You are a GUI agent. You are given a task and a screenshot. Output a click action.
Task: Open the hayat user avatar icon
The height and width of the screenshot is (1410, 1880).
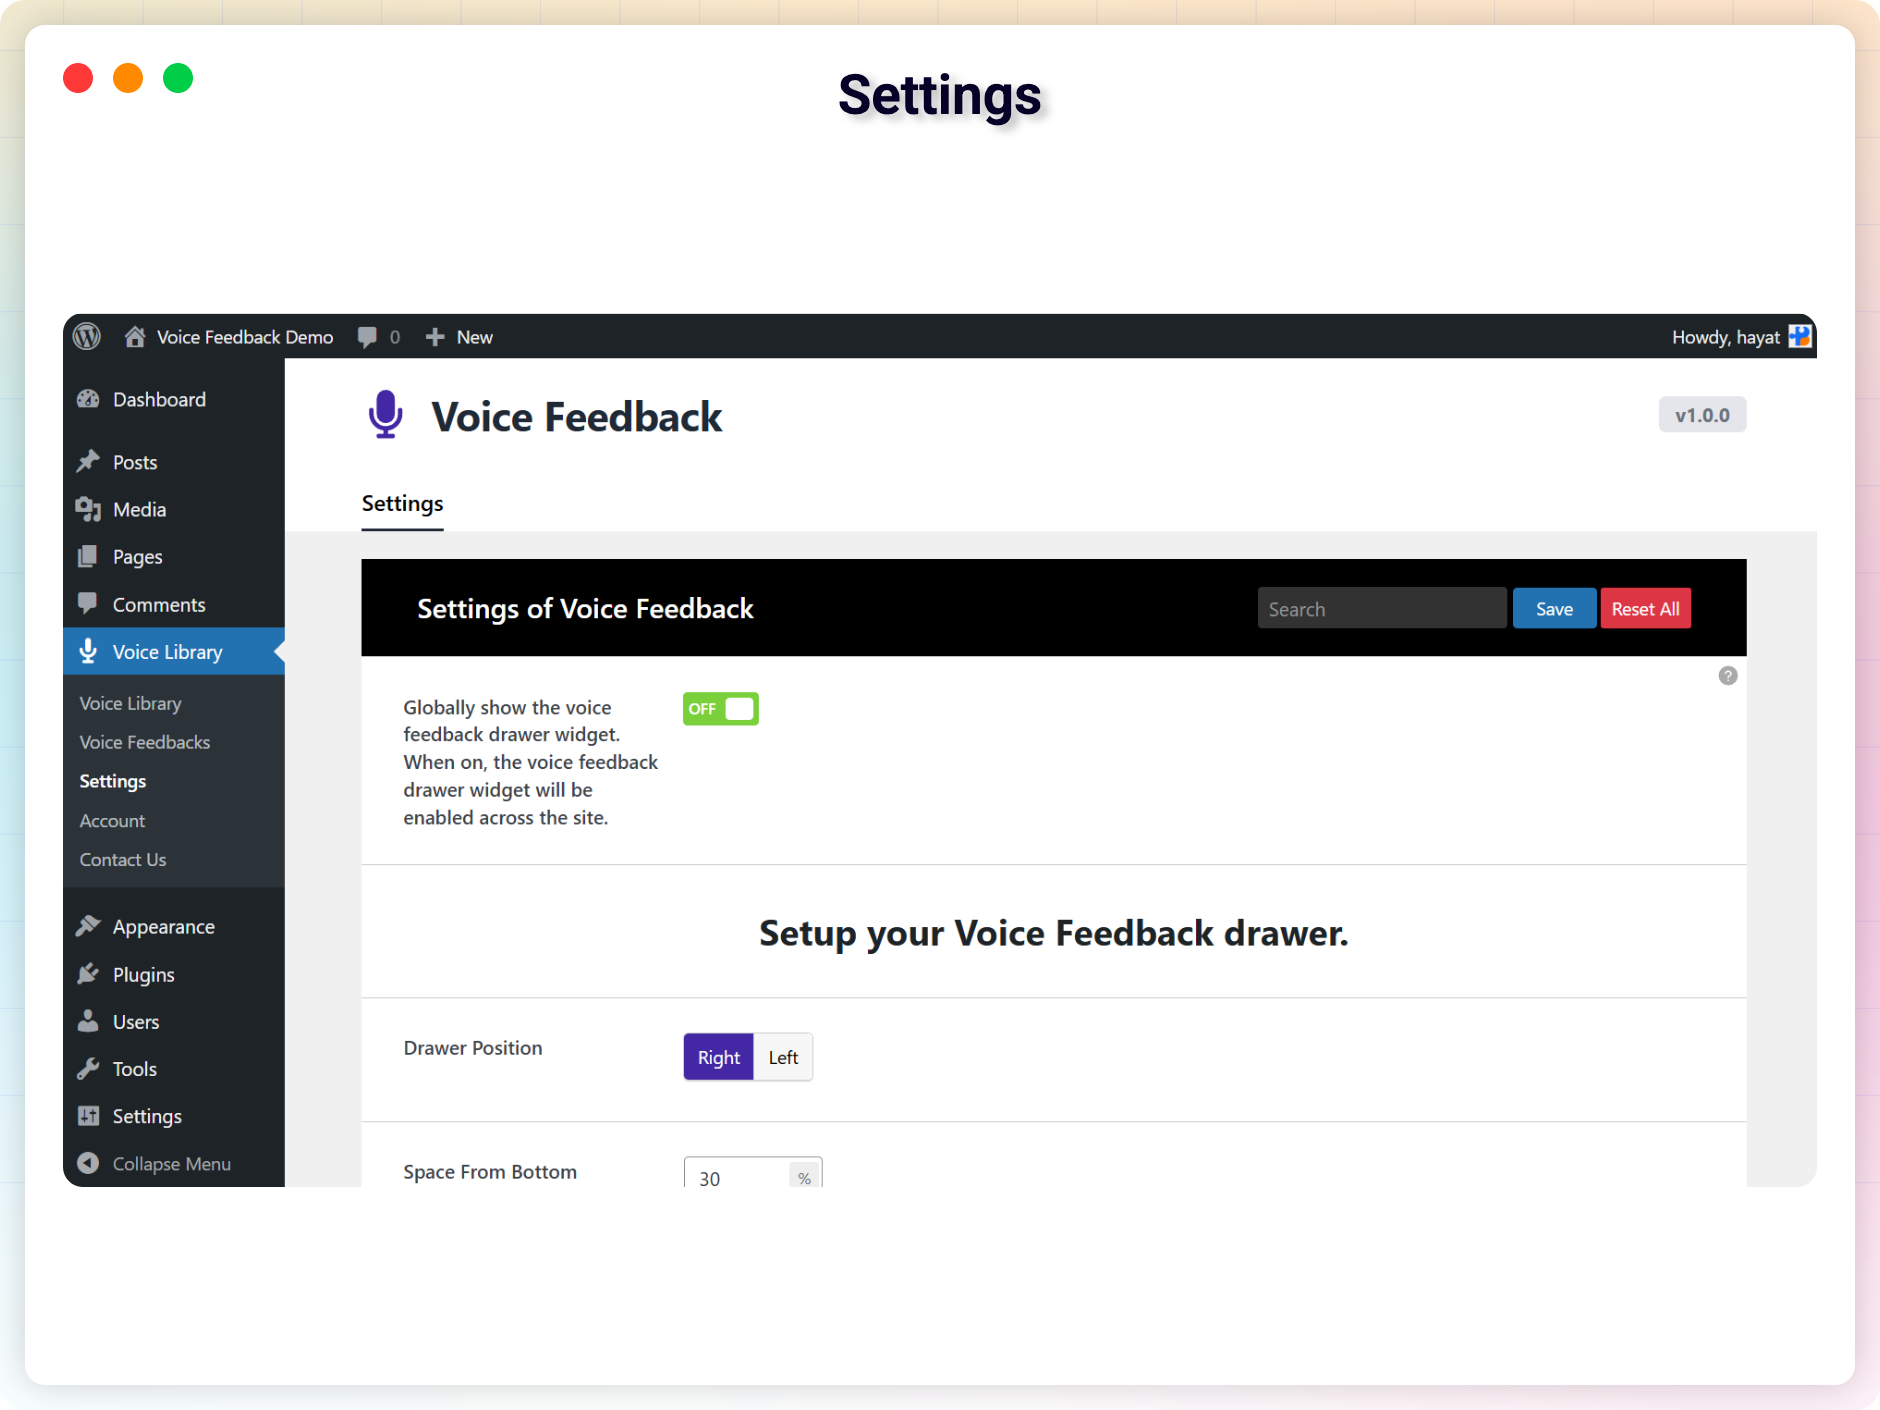click(1800, 337)
